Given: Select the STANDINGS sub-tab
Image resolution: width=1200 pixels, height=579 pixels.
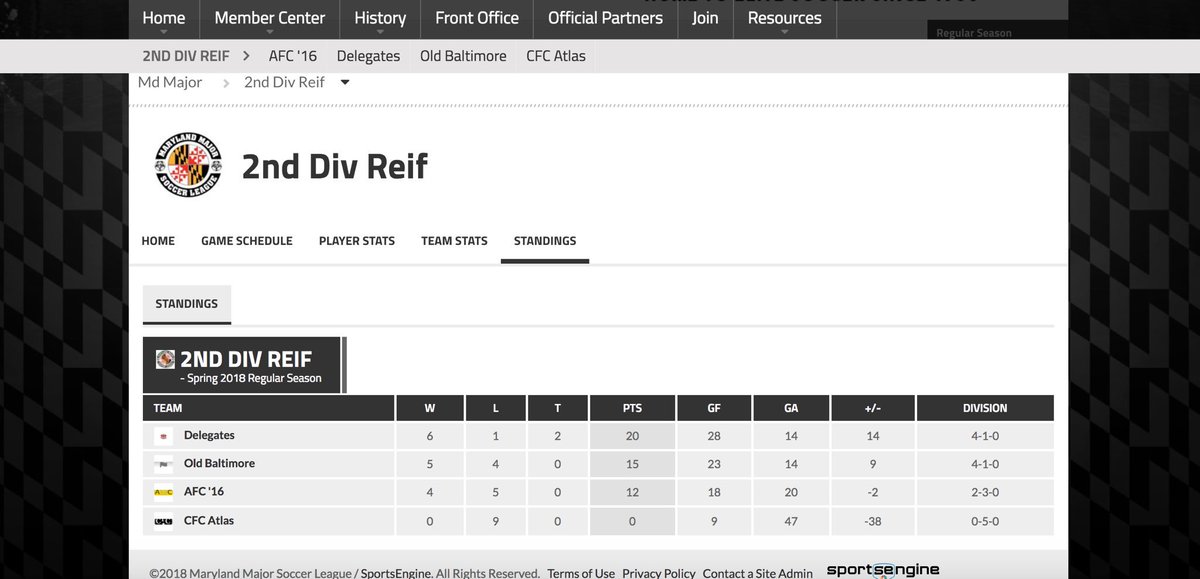Looking at the screenshot, I should click(187, 304).
